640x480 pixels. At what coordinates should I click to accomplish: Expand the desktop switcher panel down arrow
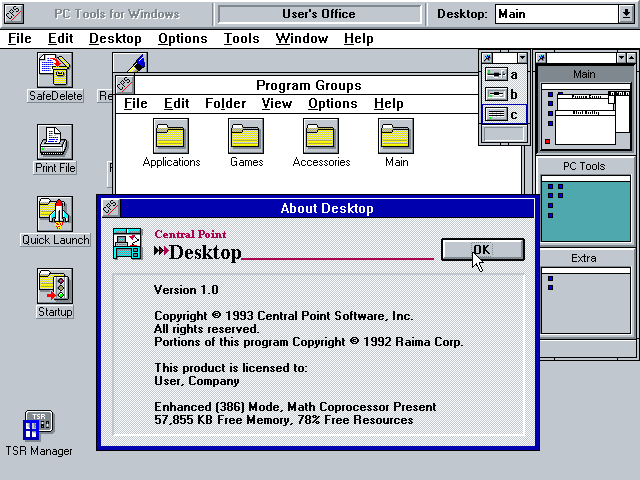[621, 58]
